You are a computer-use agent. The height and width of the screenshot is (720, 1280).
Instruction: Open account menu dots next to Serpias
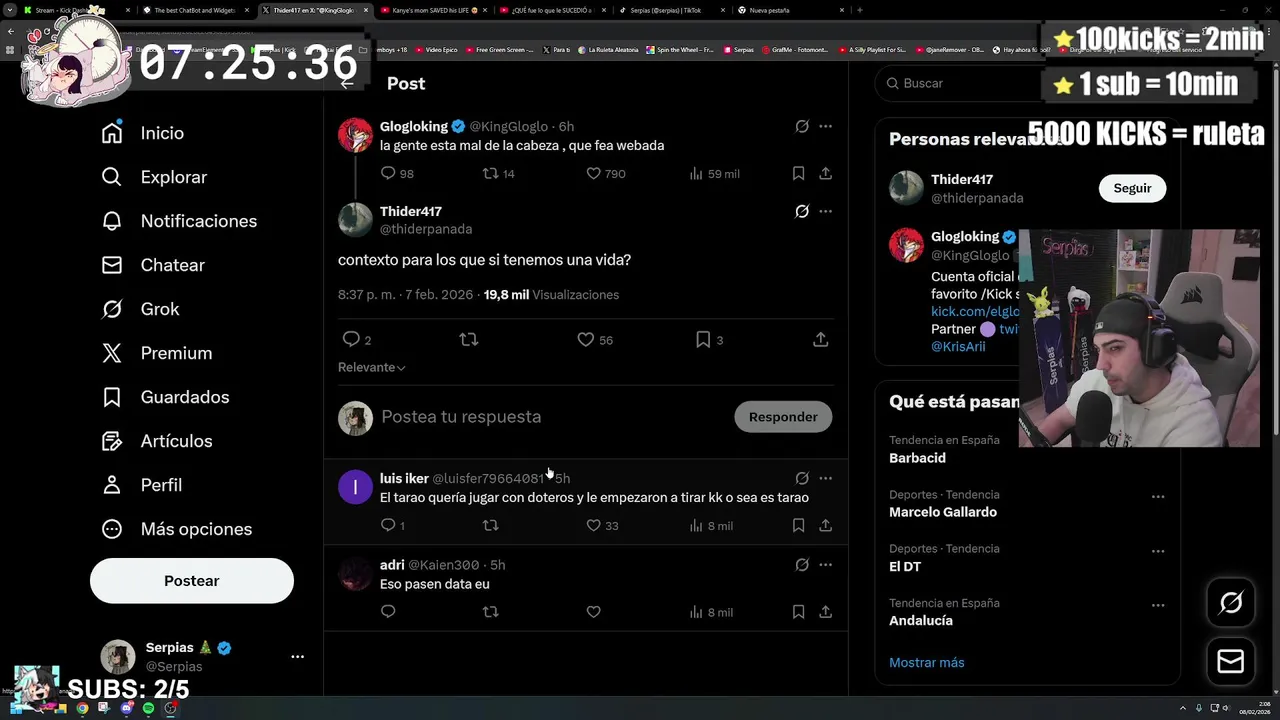[x=297, y=656]
